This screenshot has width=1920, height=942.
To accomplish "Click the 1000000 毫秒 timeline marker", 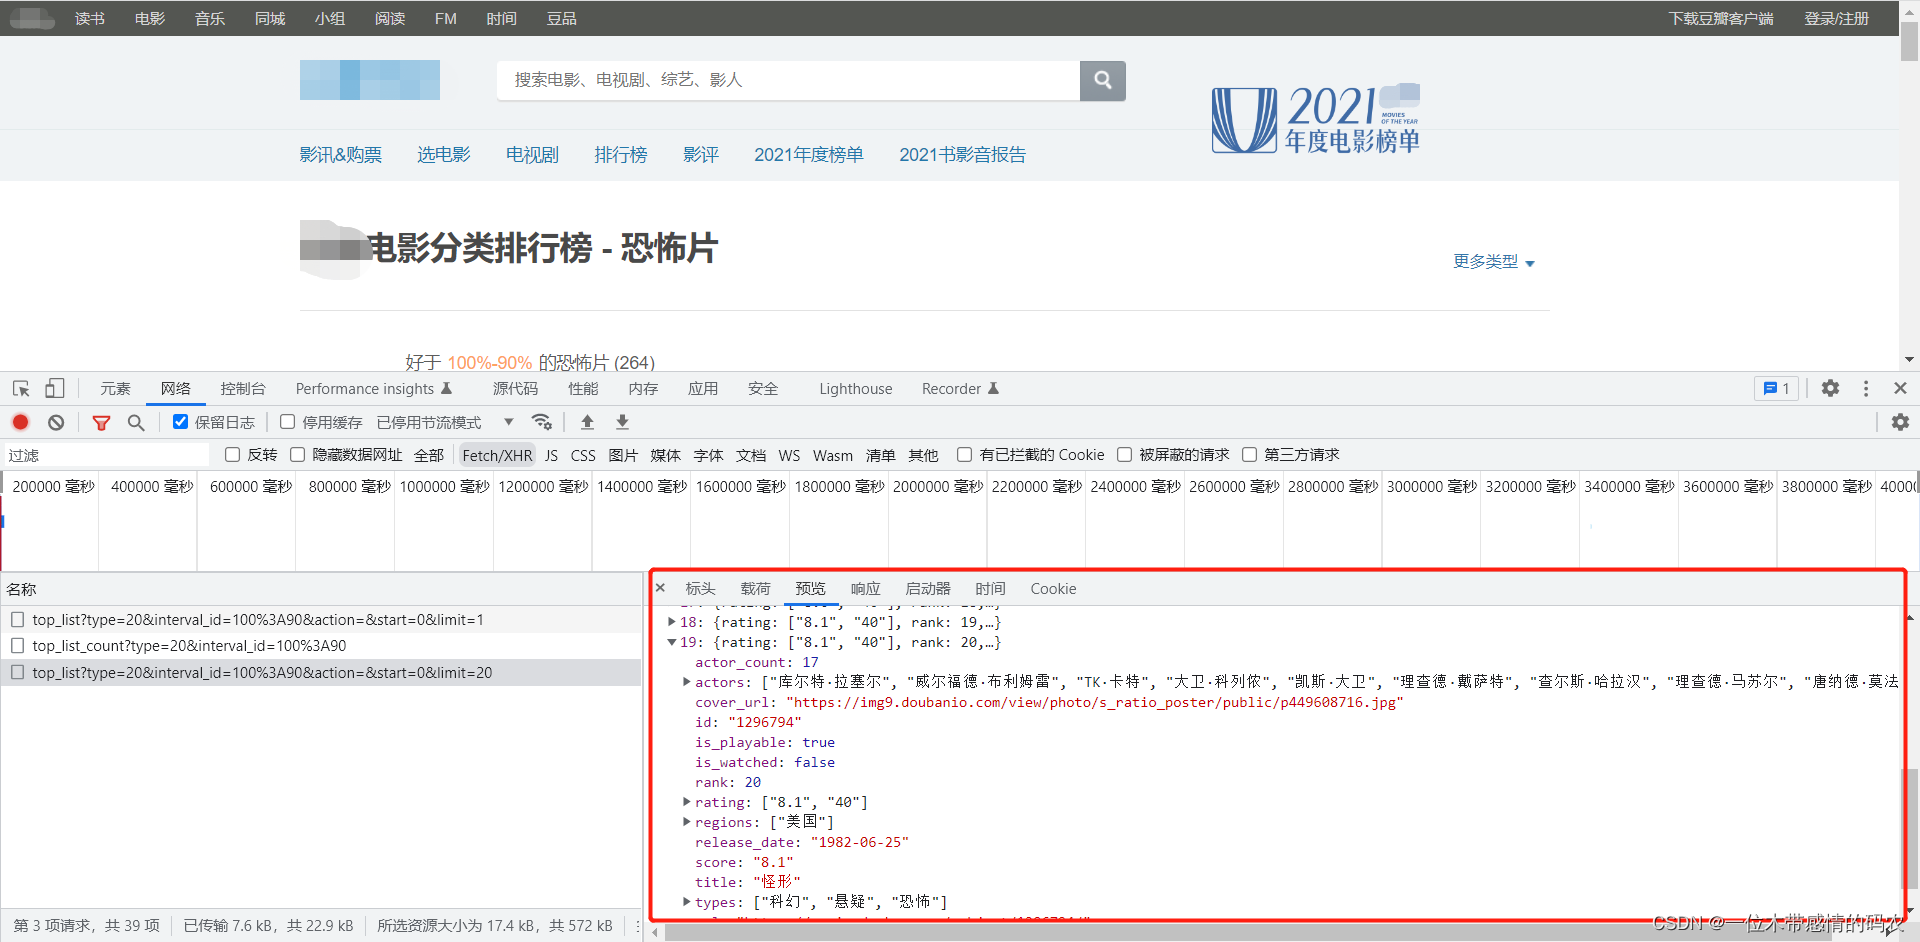I will click(x=444, y=487).
